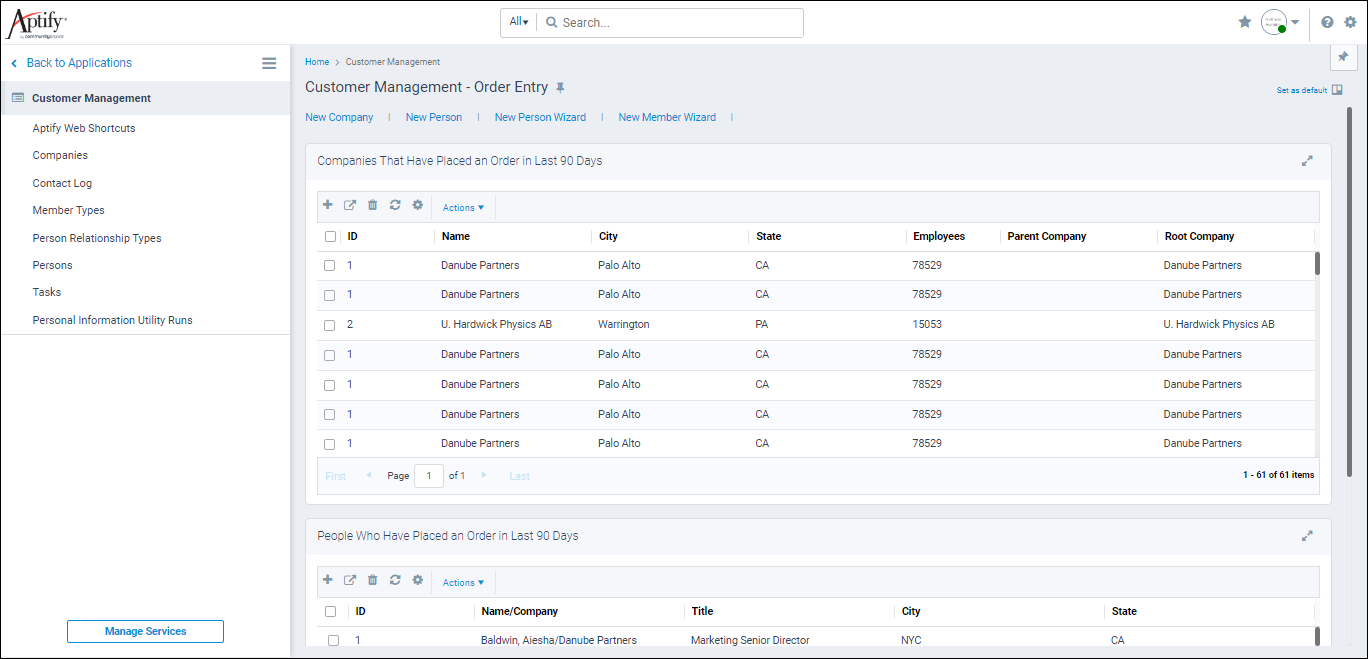Open Personal Information Utility Runs
Screen dimensions: 1368x659
coord(112,320)
